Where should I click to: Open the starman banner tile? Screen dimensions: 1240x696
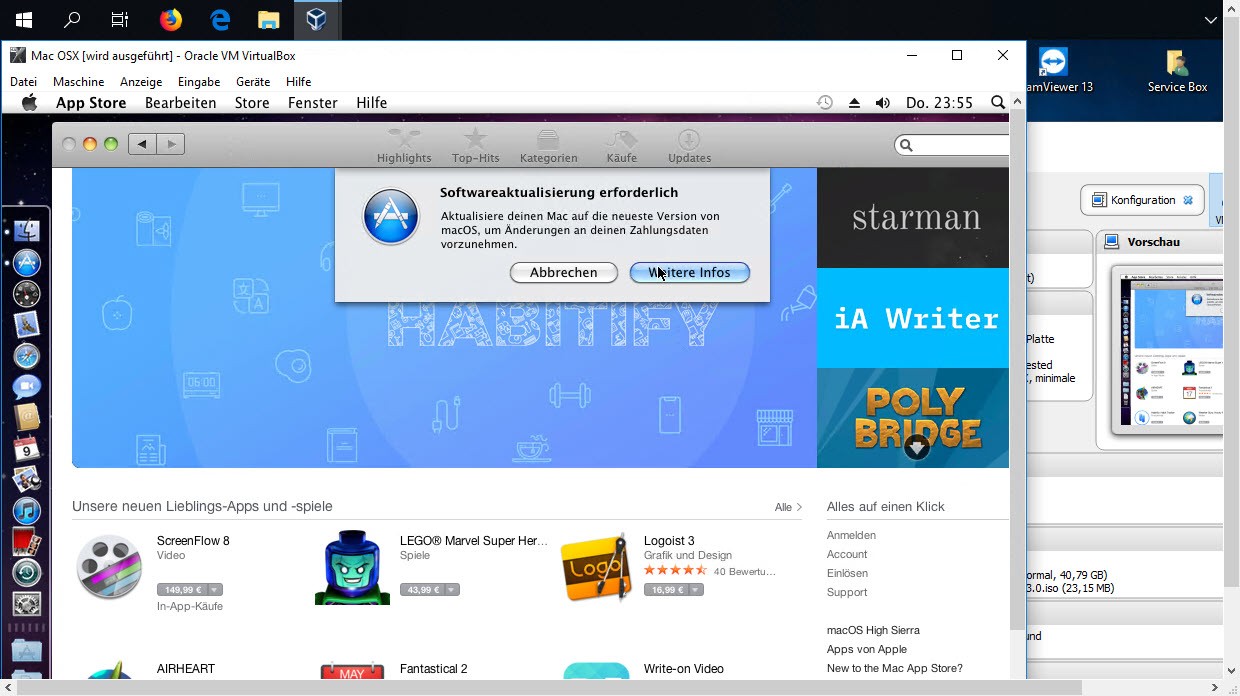click(913, 218)
